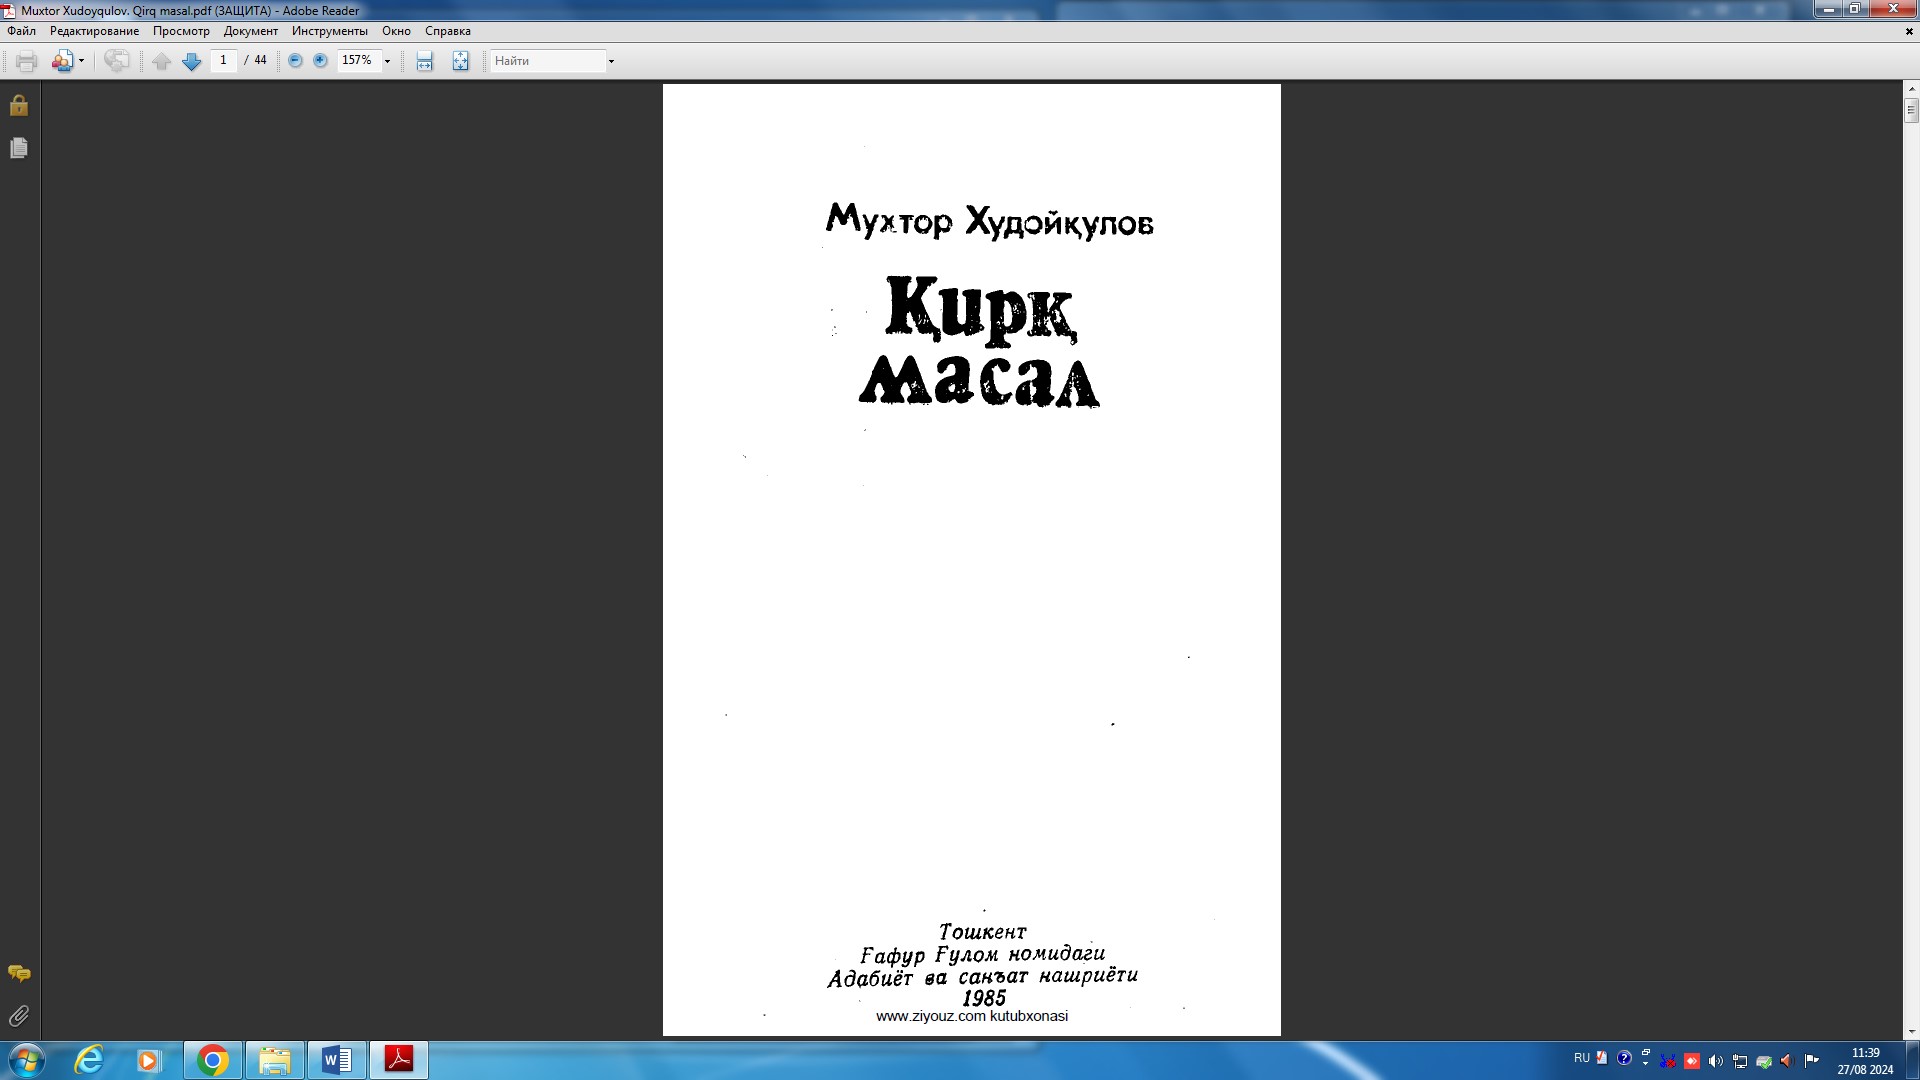The image size is (1920, 1080).
Task: Click the page number input showing 1
Action: (x=224, y=61)
